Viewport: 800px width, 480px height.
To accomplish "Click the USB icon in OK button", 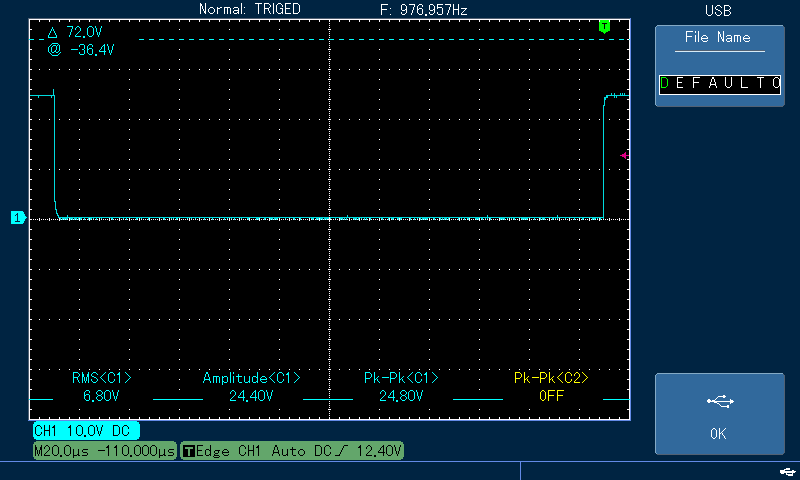I will [x=720, y=401].
